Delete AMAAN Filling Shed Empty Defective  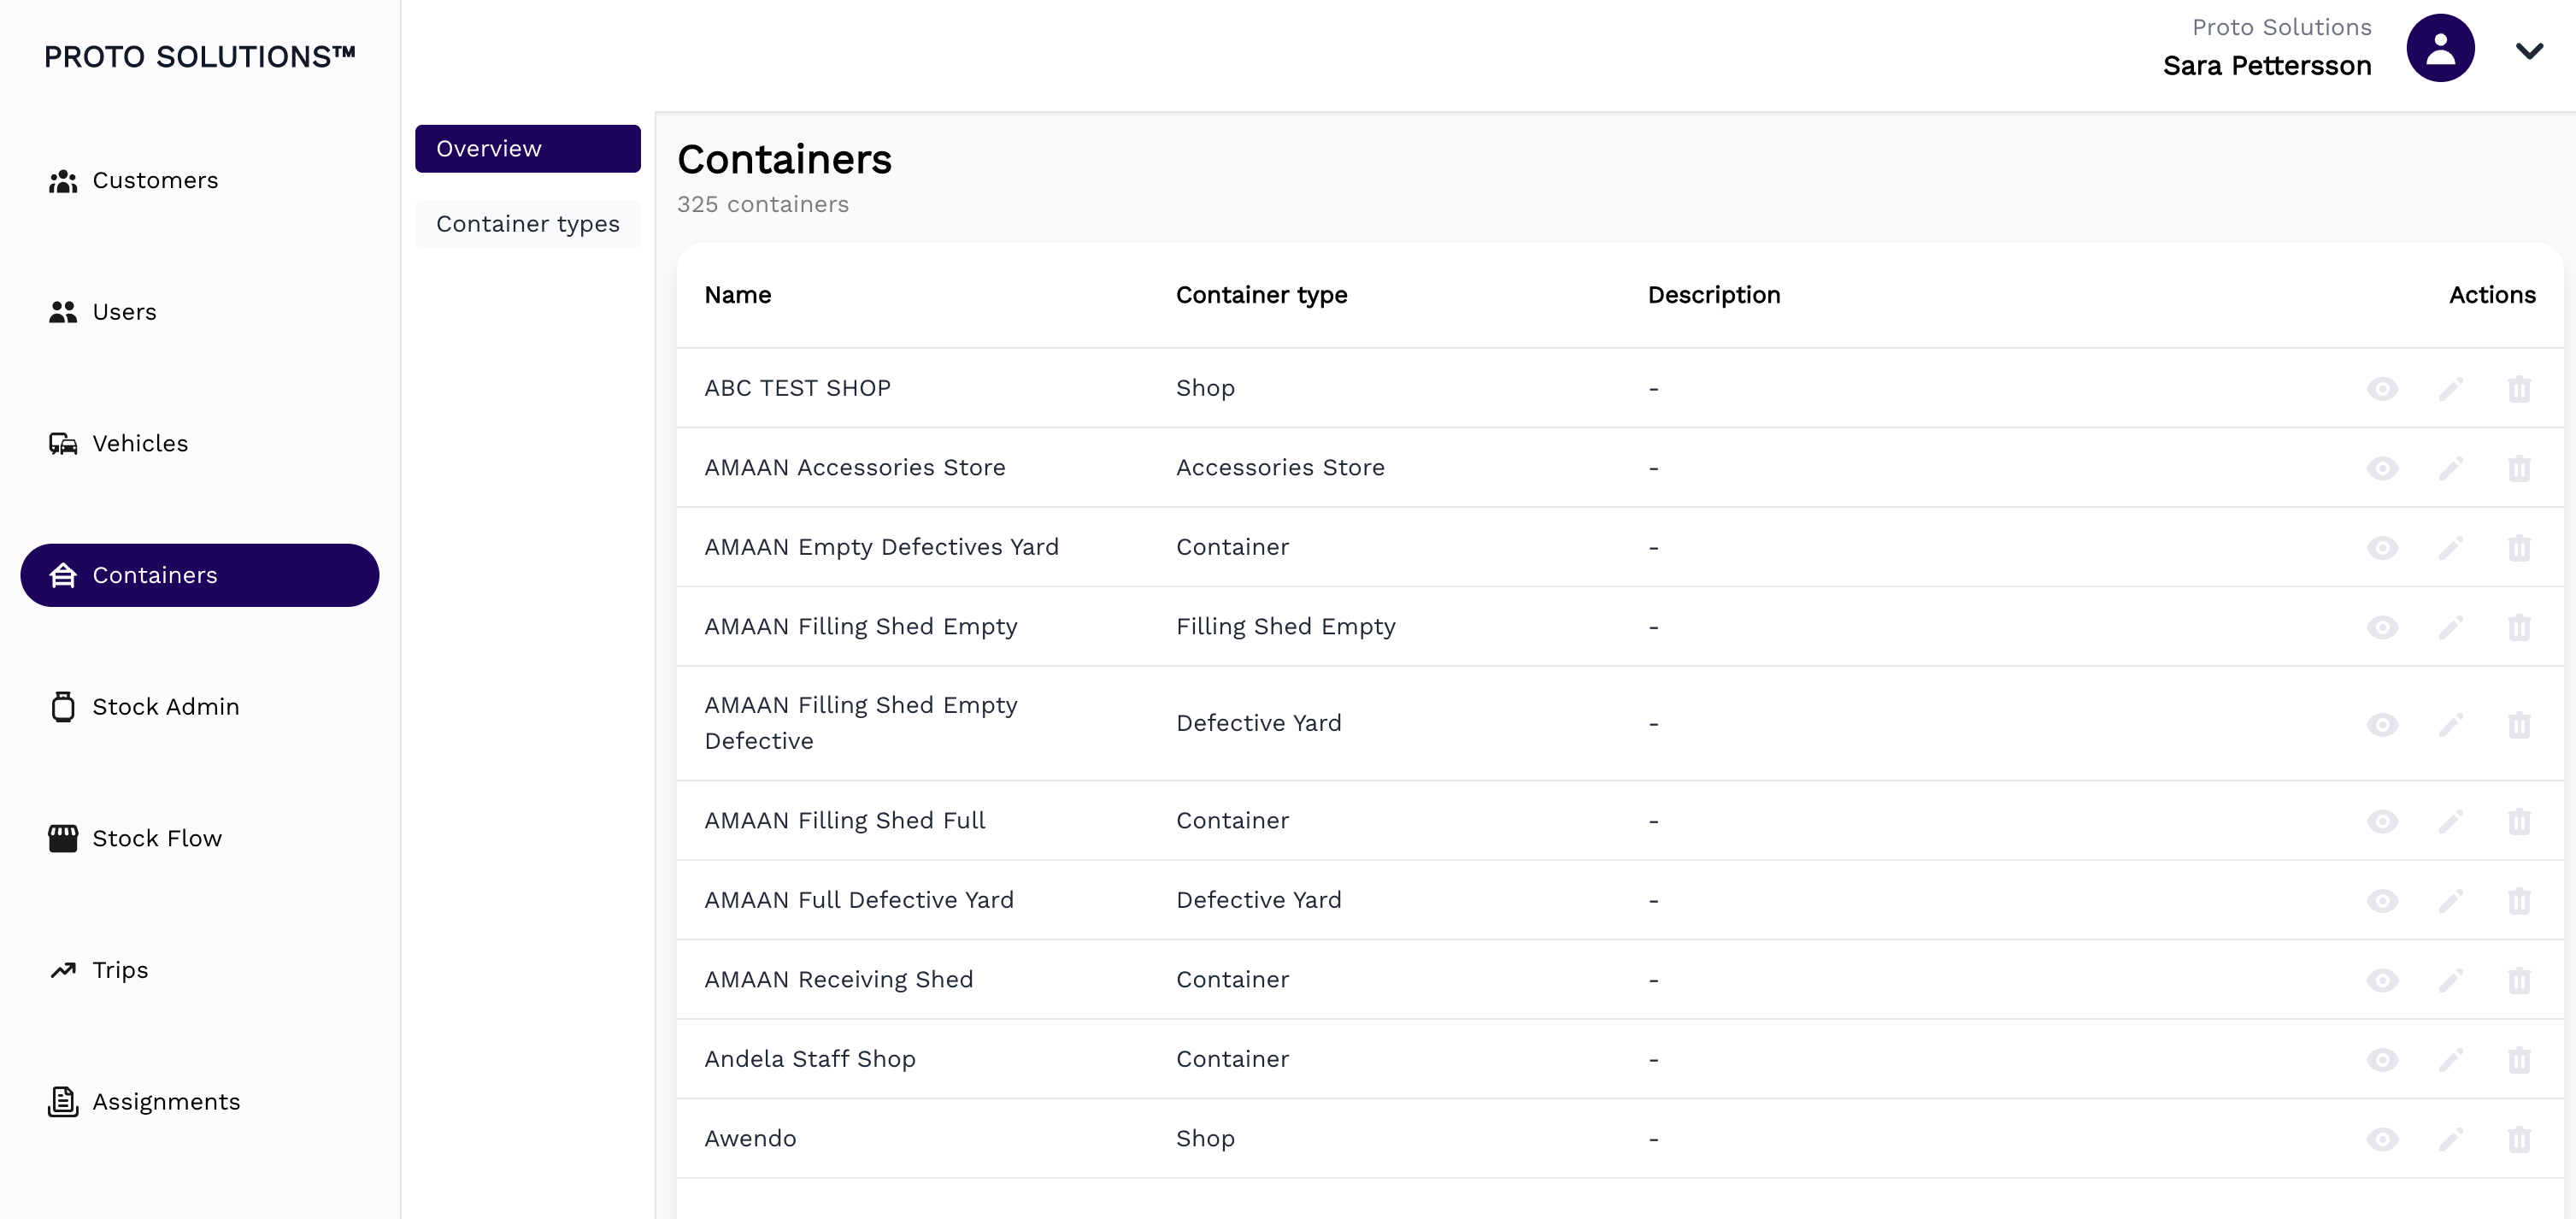pos(2519,724)
